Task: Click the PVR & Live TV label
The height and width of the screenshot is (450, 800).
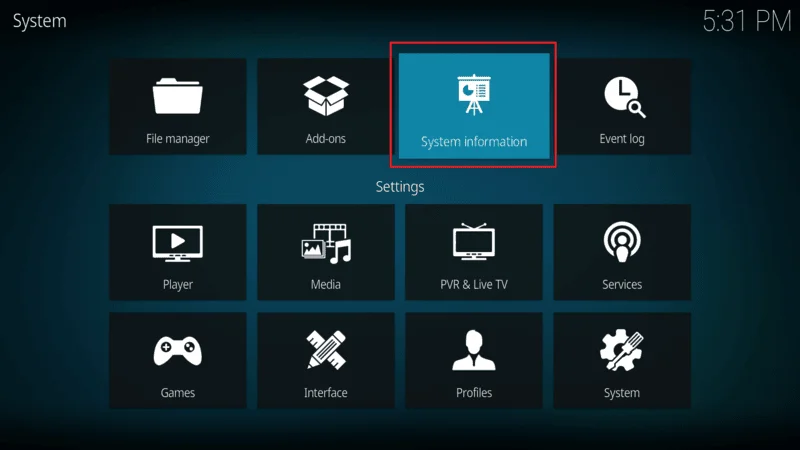Action: [474, 284]
